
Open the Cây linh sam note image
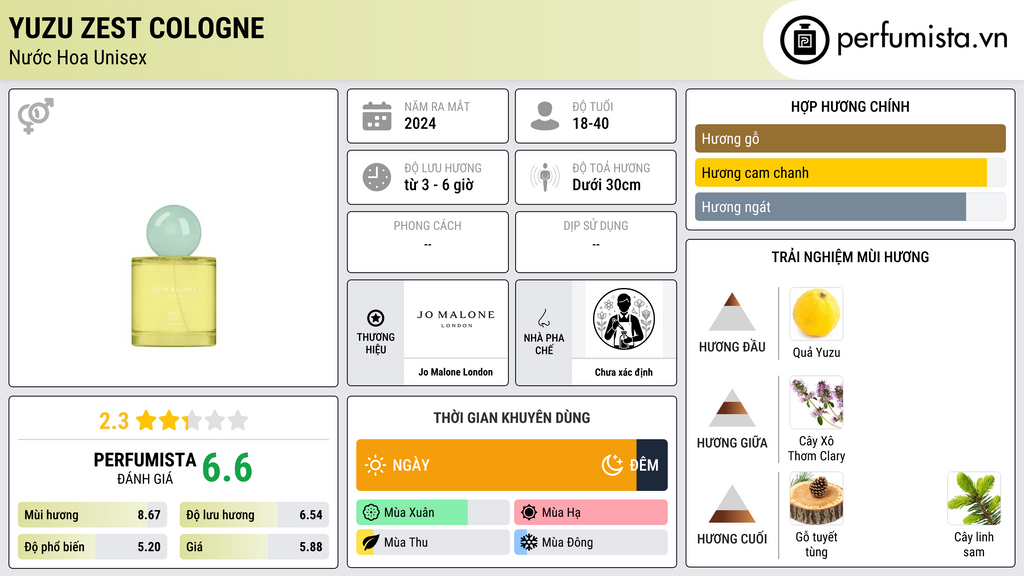pos(974,499)
